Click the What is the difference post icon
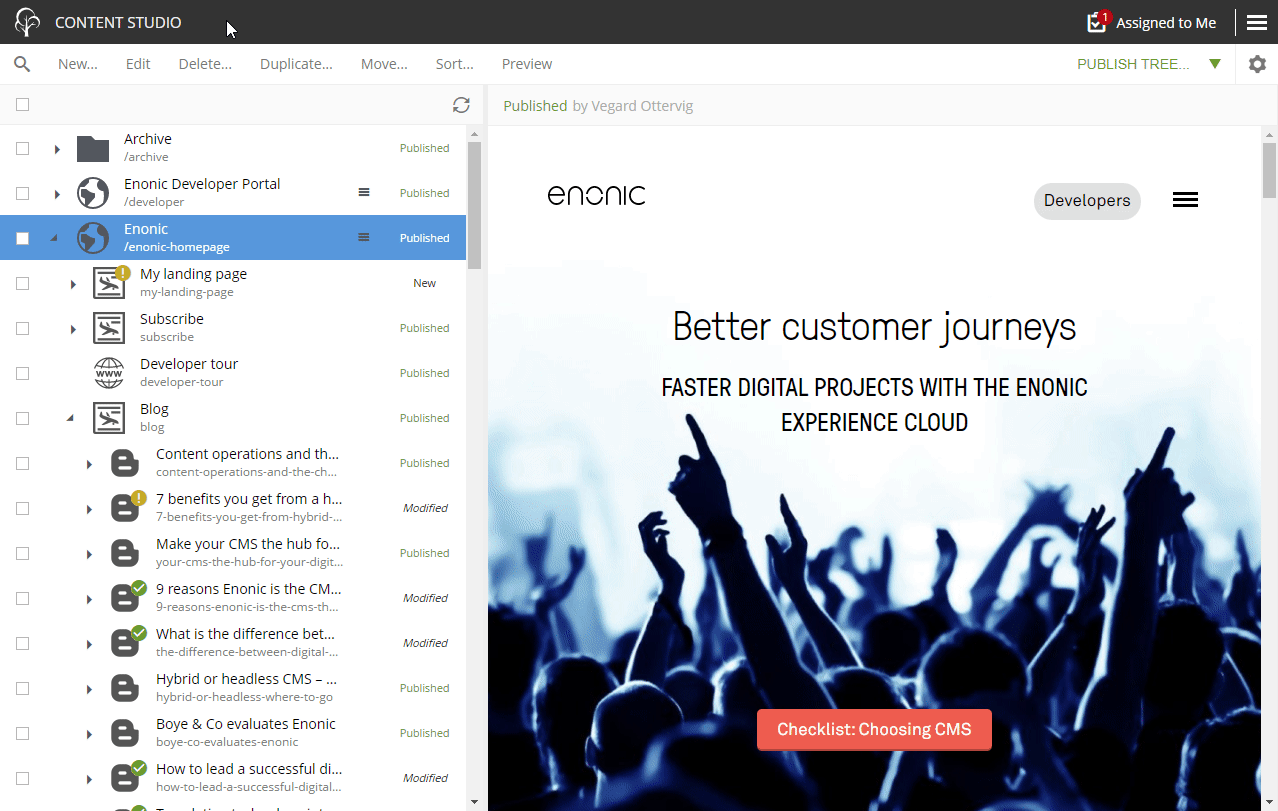This screenshot has width=1278, height=811. [x=126, y=642]
